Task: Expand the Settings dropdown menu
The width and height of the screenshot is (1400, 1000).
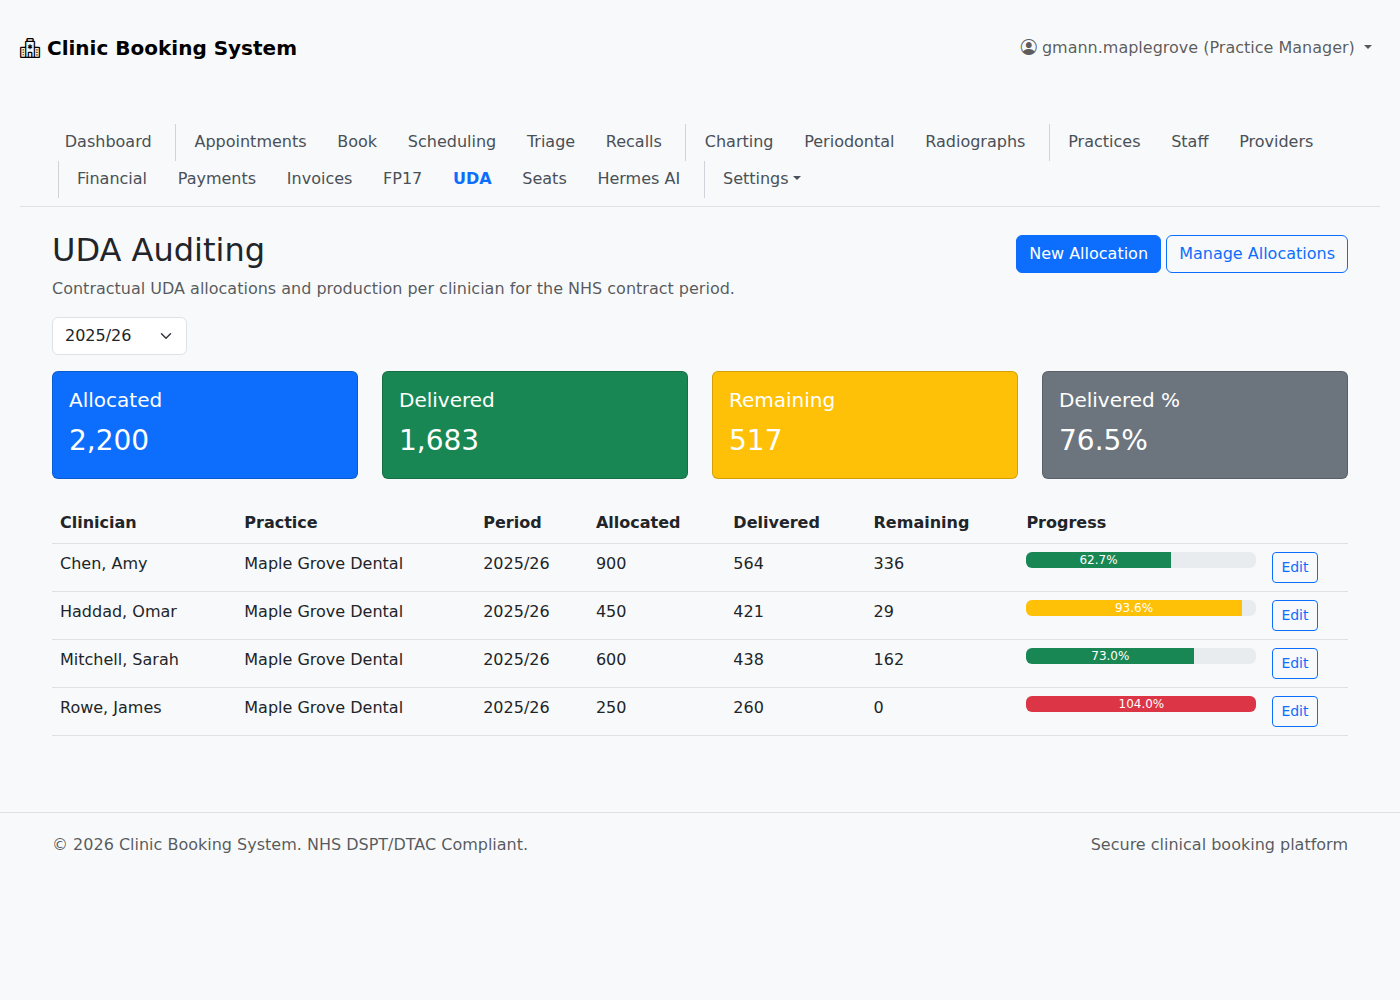Action: (761, 178)
